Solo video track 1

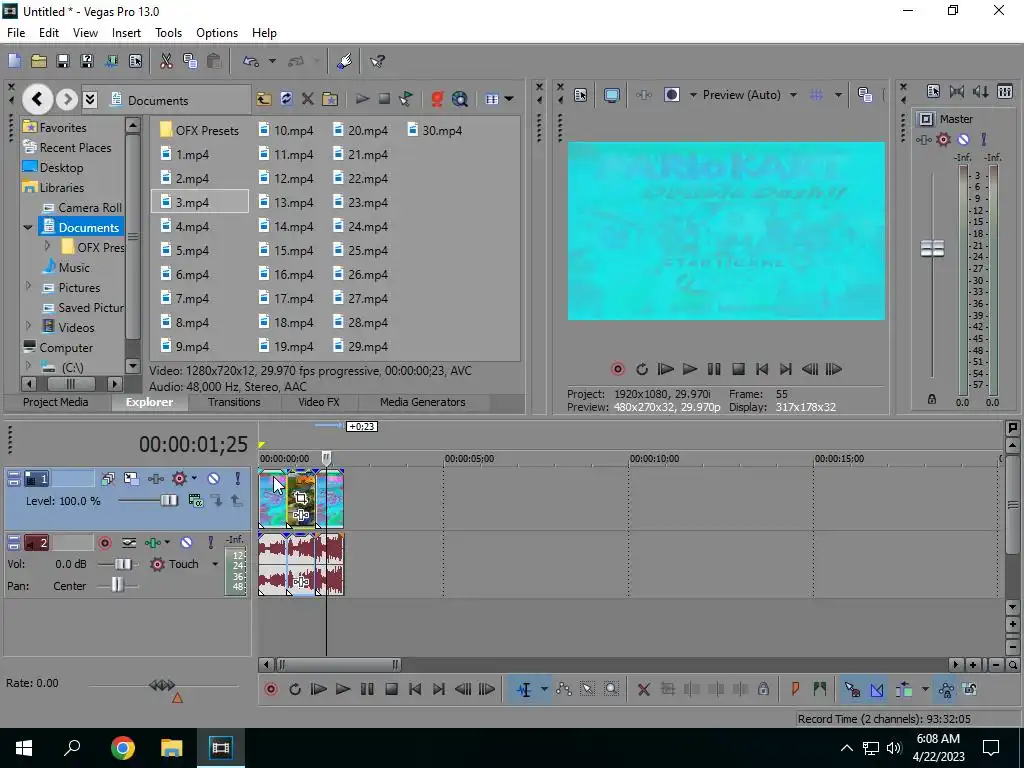click(238, 479)
